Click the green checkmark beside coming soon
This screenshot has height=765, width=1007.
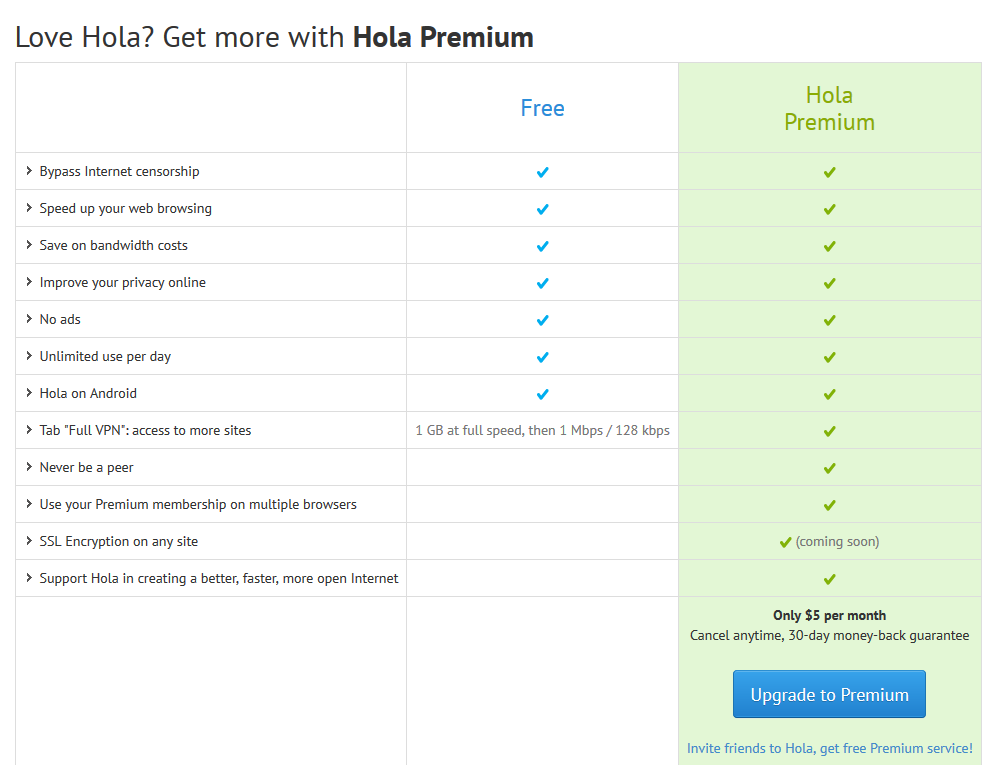[785, 543]
